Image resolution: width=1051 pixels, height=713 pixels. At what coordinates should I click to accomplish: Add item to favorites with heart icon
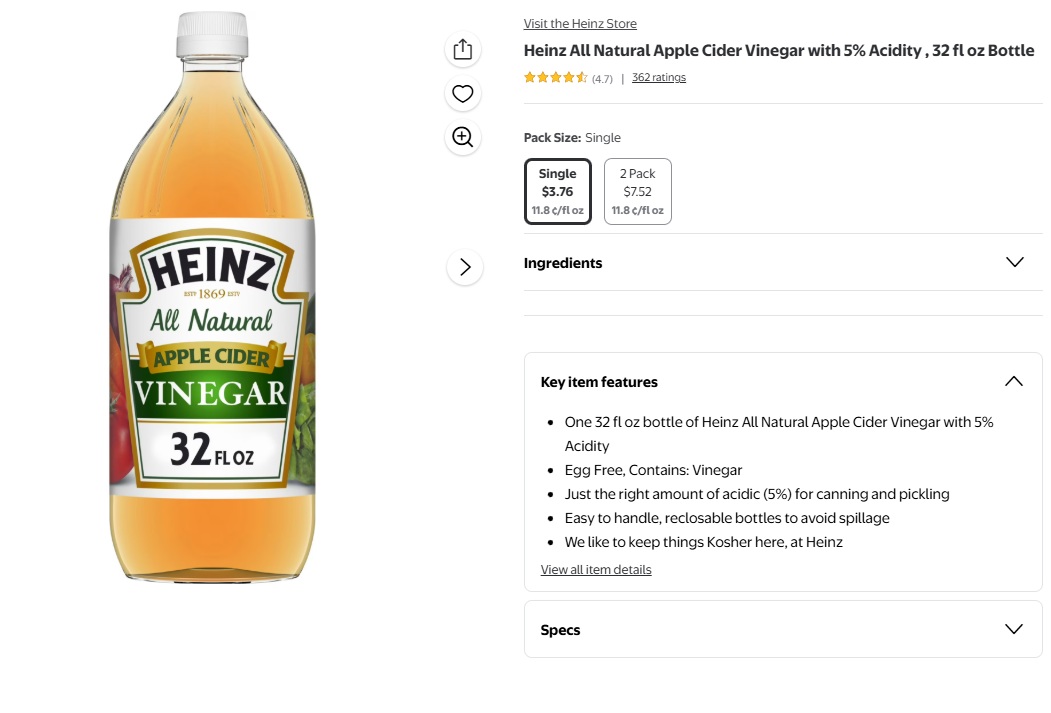(462, 94)
